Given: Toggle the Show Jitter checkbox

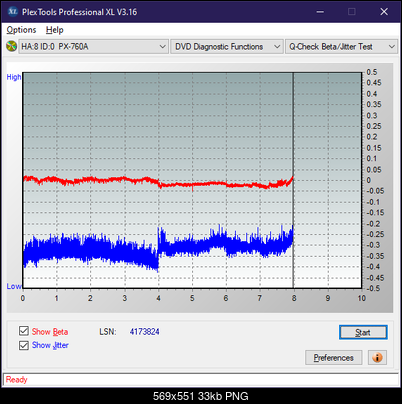Looking at the screenshot, I should [24, 345].
